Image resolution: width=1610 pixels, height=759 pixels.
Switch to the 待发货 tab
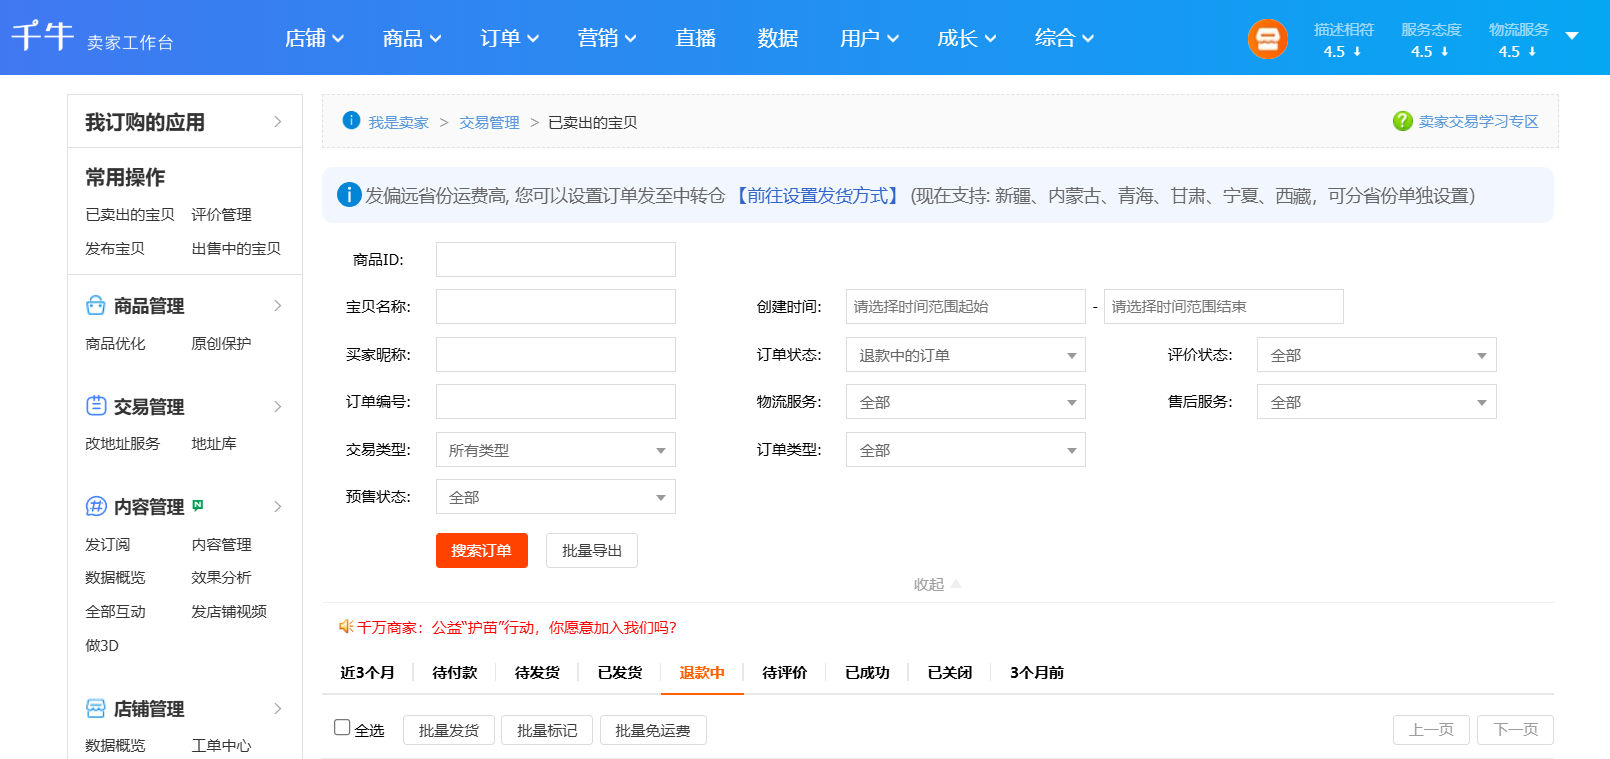537,673
